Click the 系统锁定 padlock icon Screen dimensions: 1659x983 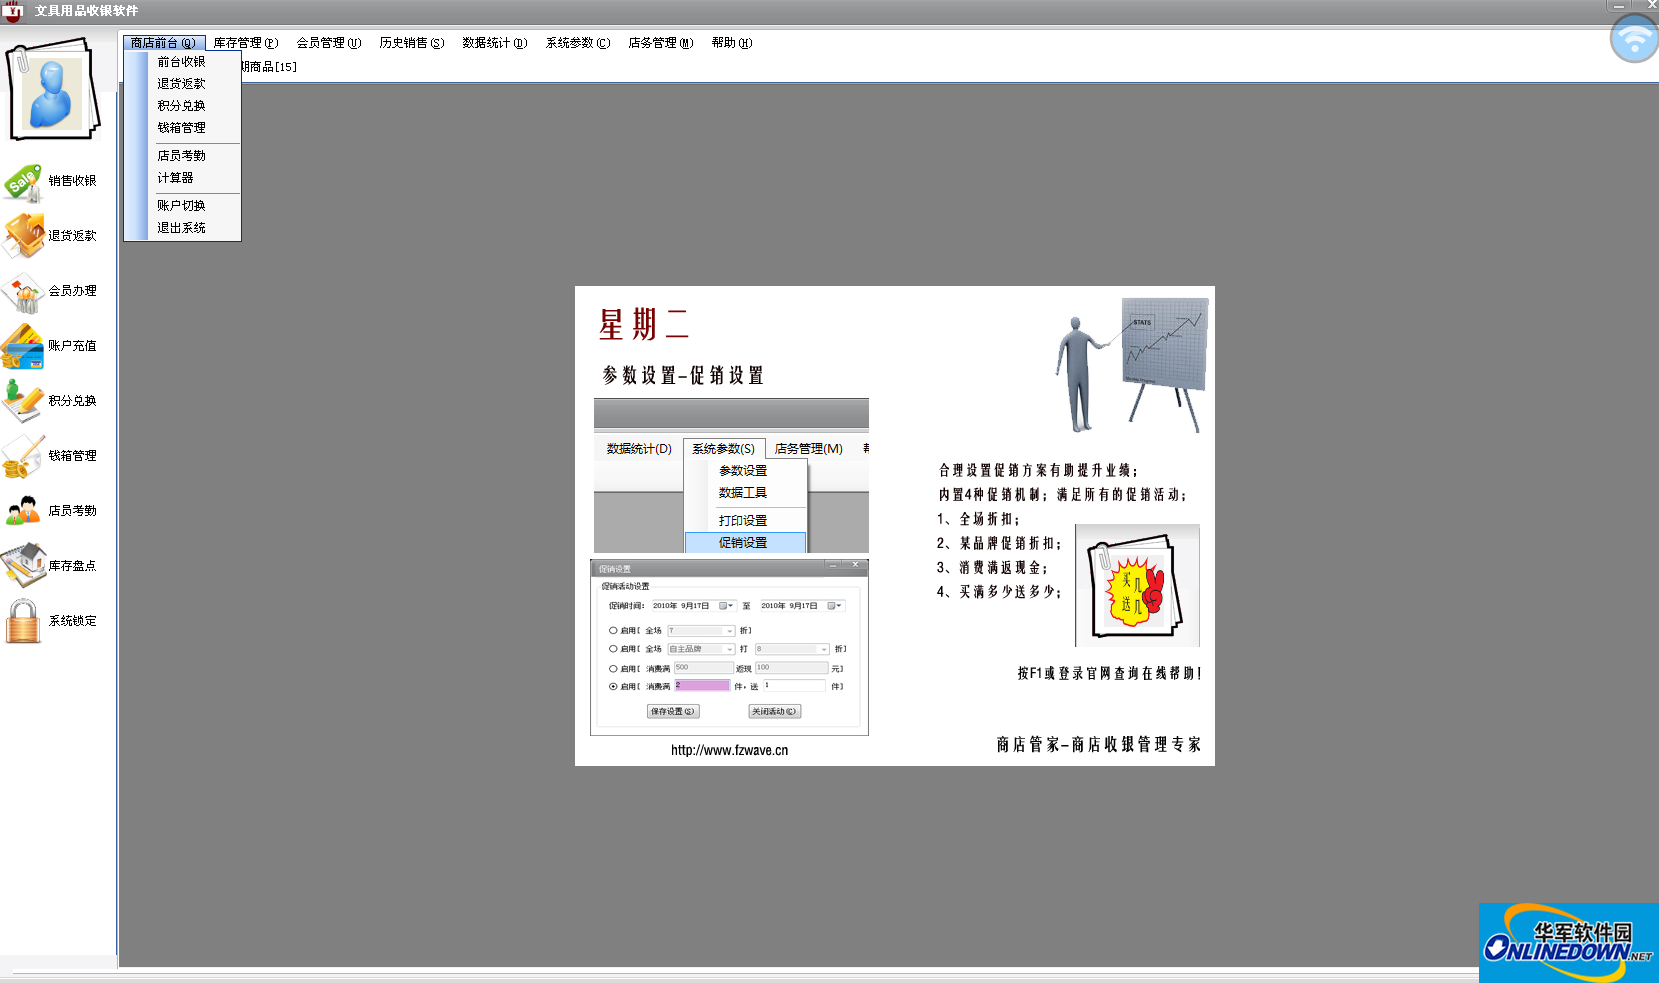pyautogui.click(x=23, y=621)
